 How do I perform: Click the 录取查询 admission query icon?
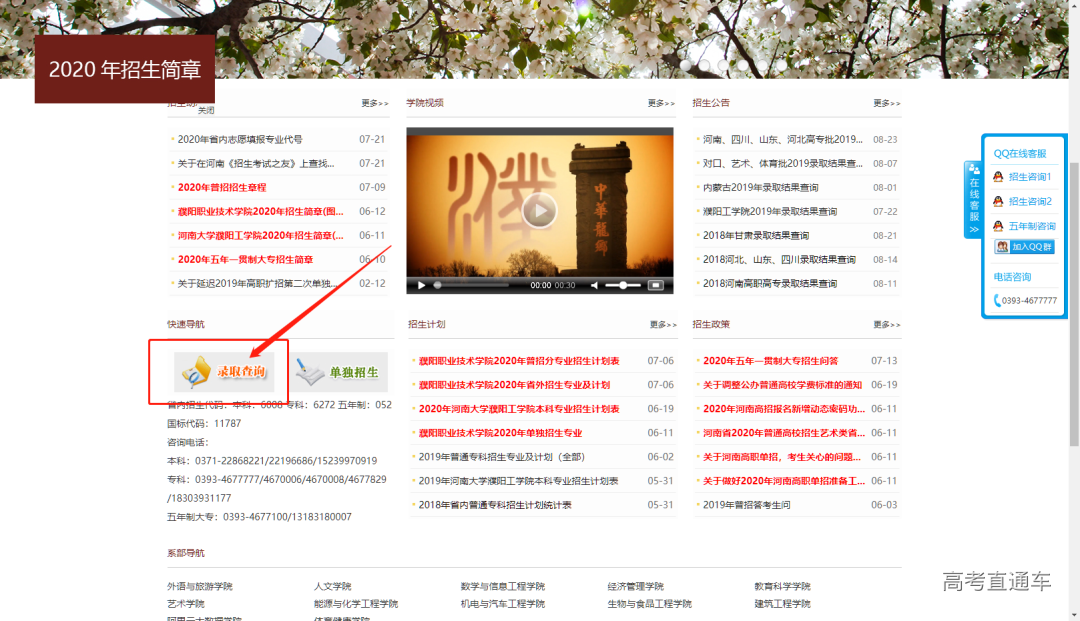225,372
